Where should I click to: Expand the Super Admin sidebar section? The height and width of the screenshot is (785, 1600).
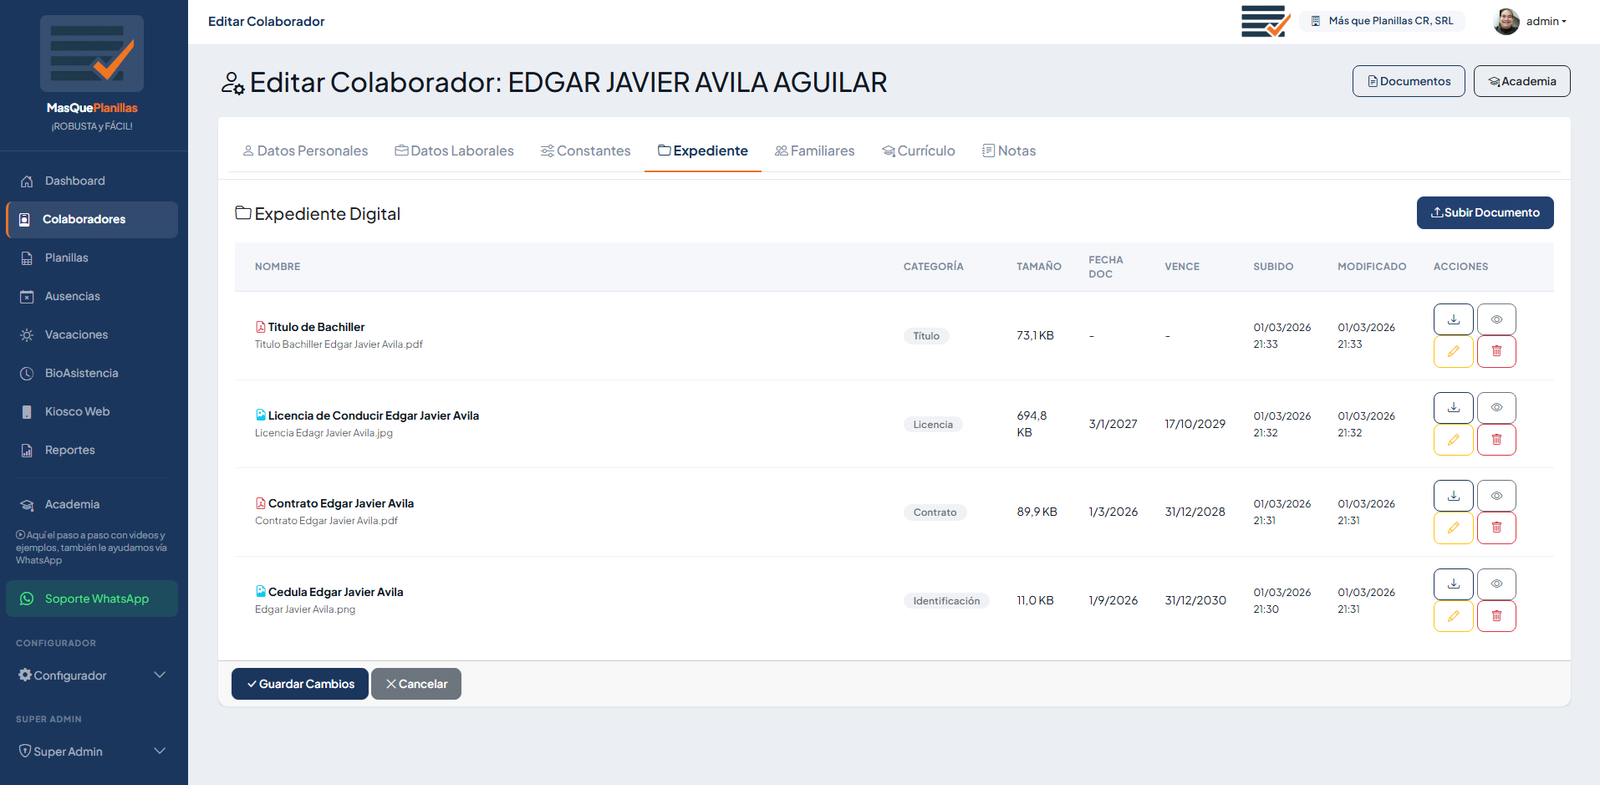coord(92,751)
